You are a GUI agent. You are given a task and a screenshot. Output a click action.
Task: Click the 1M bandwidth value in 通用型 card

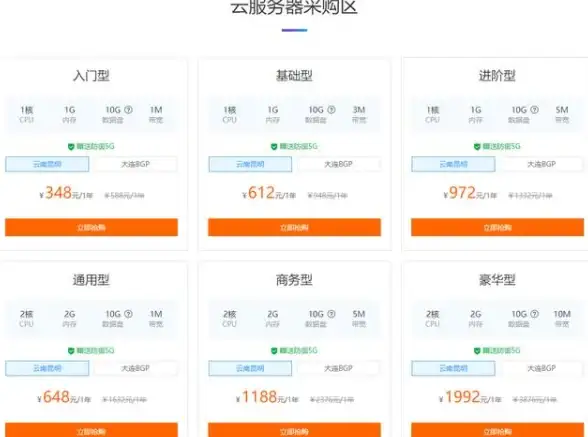click(x=156, y=314)
